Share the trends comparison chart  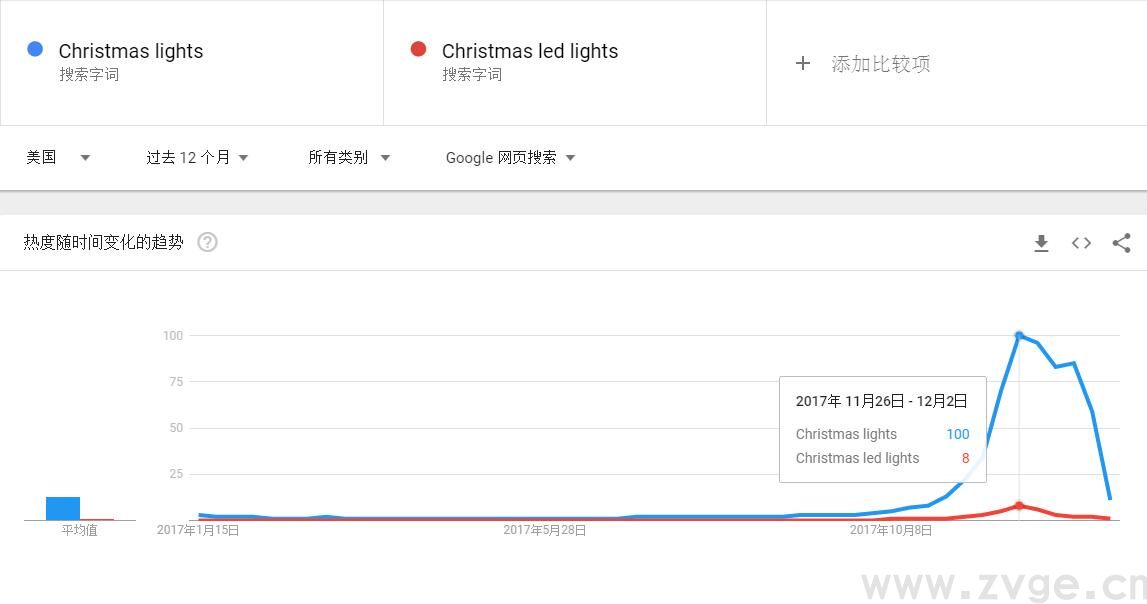(1121, 243)
